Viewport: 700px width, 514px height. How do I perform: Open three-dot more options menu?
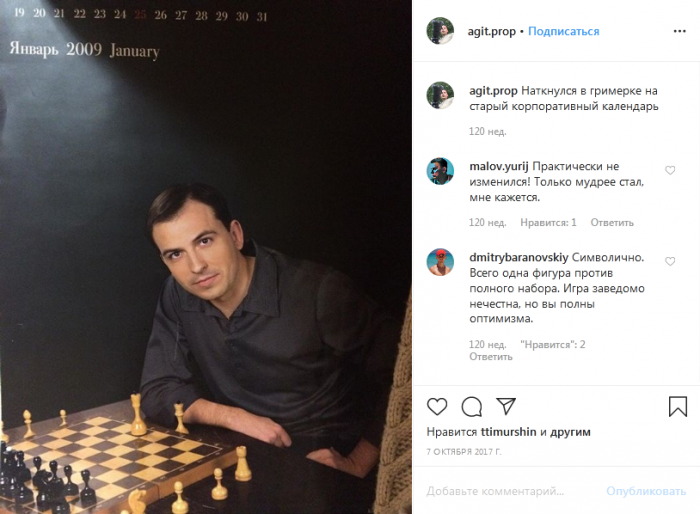click(x=679, y=31)
